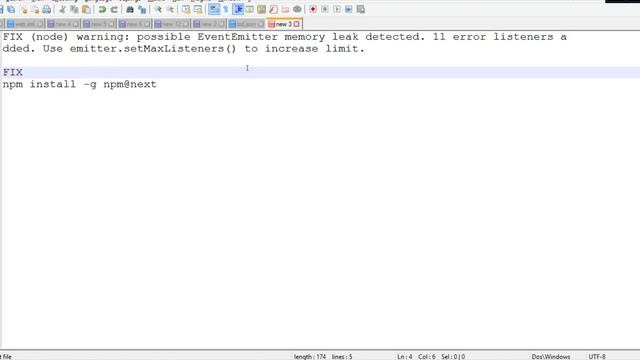Click 'Ln : 4' status bar entry

(404, 356)
